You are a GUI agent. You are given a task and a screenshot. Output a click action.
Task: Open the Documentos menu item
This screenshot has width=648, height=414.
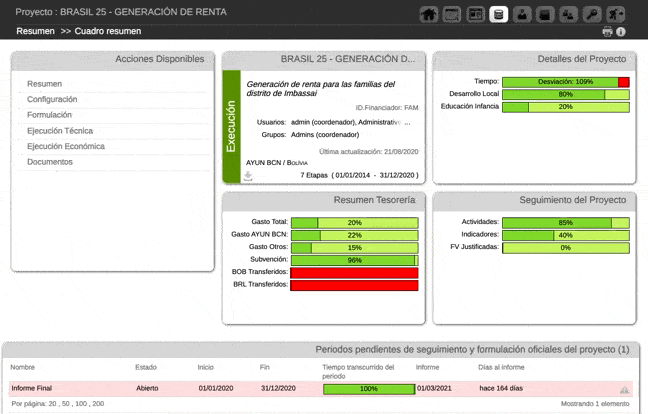[49, 162]
